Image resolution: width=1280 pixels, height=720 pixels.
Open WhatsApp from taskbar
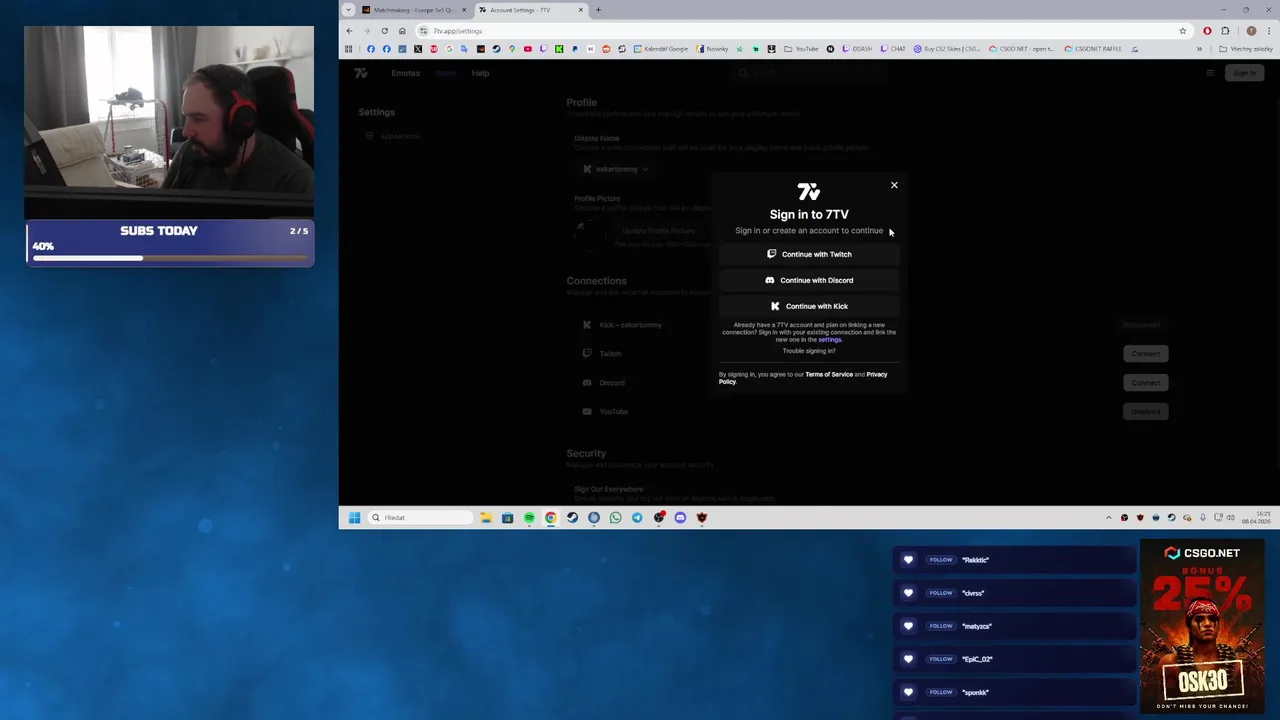[615, 518]
